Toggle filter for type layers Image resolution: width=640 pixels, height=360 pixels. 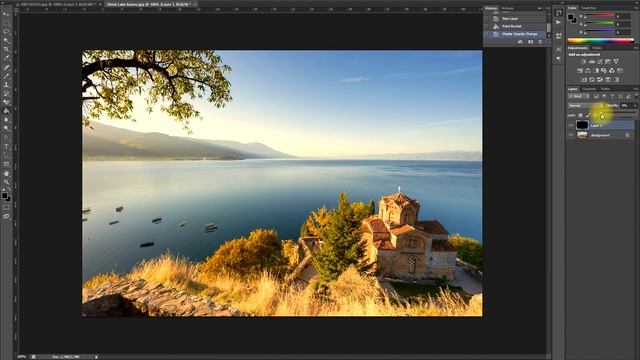[x=612, y=96]
